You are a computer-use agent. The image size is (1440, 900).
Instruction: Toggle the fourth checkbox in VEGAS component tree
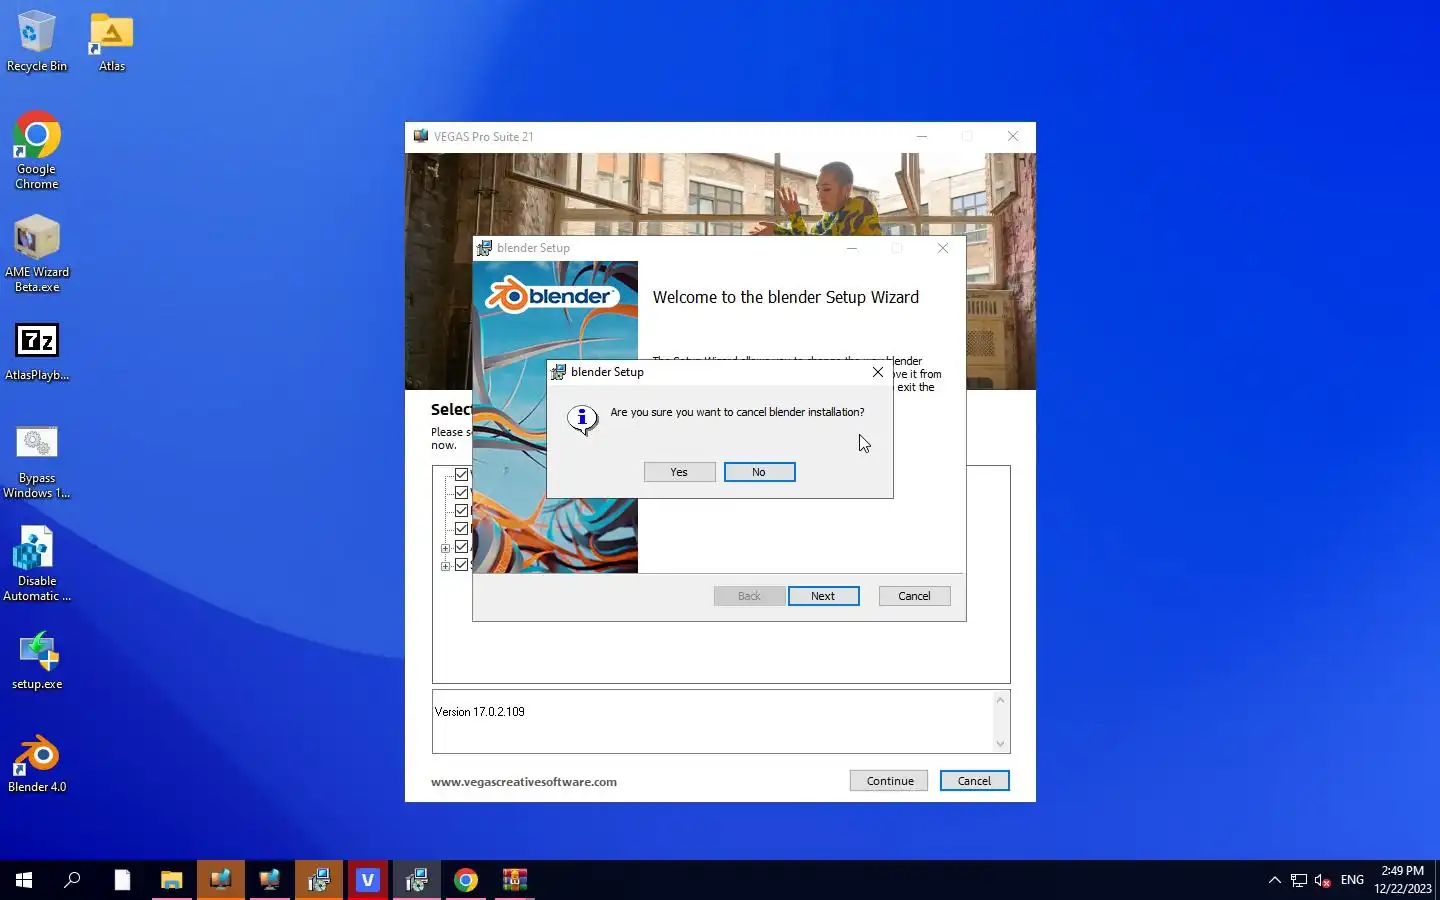click(461, 529)
